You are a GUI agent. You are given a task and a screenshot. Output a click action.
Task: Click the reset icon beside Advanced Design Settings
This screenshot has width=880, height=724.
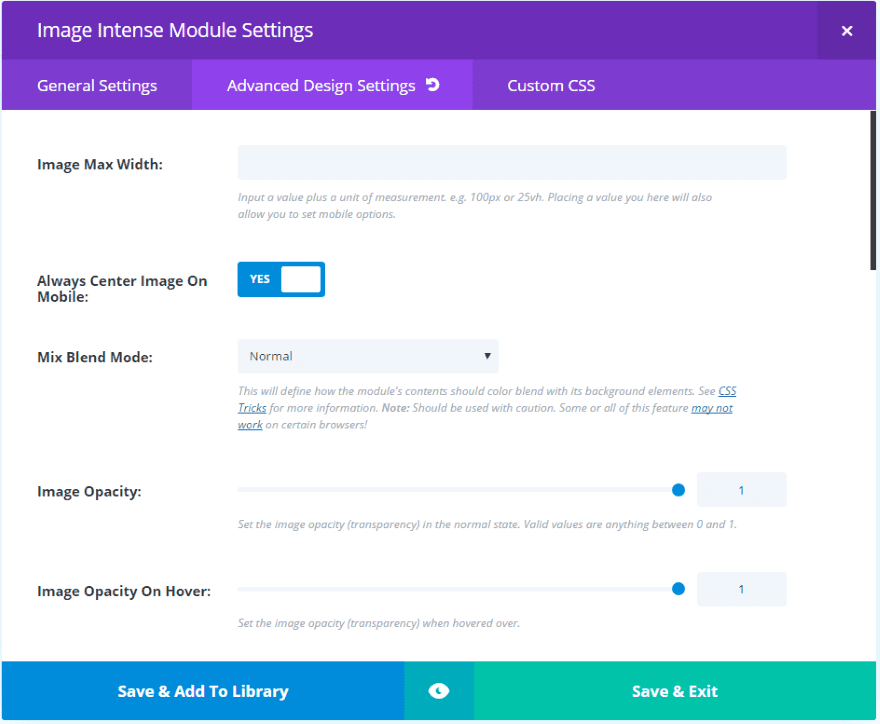point(433,85)
